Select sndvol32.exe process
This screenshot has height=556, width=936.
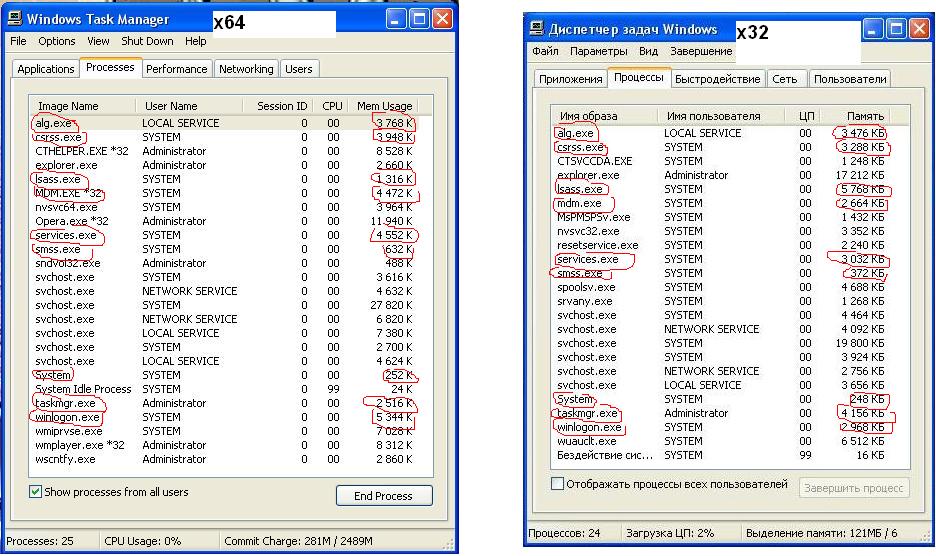[224, 263]
